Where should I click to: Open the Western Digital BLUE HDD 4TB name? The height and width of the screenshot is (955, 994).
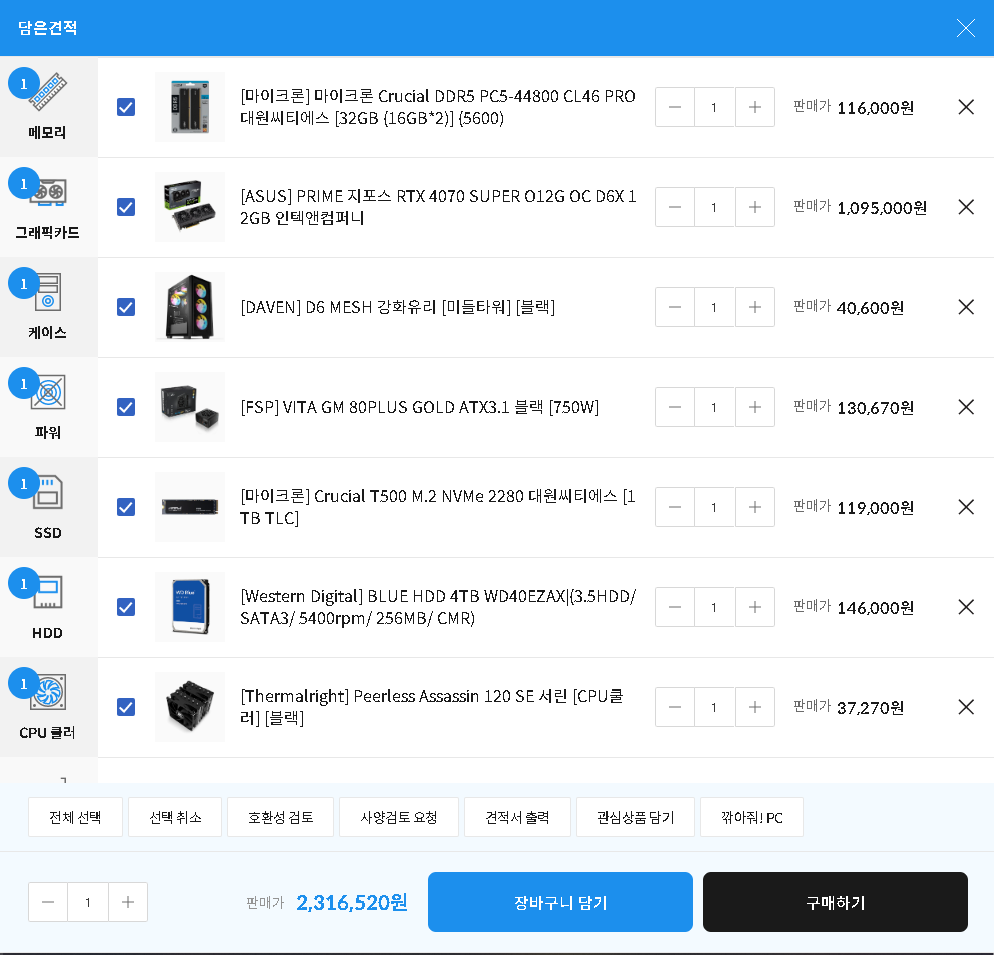(x=438, y=607)
